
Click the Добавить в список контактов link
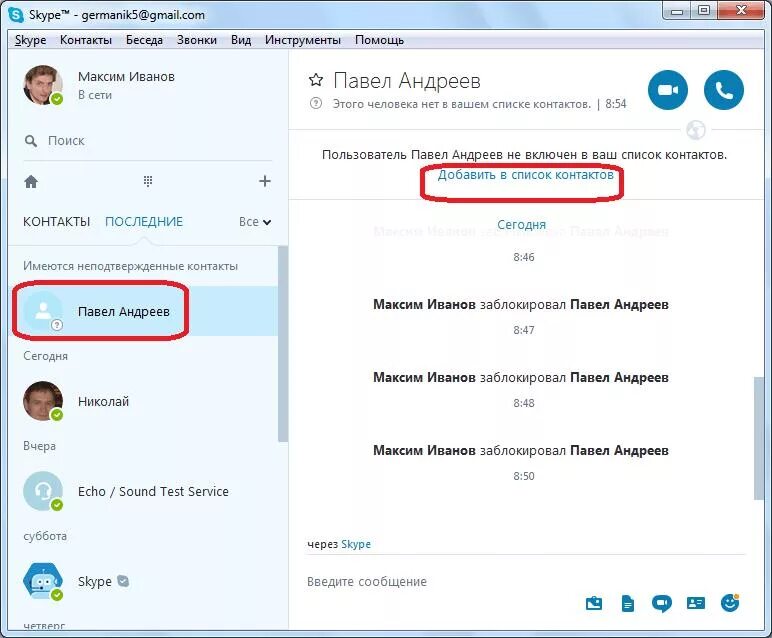point(525,175)
